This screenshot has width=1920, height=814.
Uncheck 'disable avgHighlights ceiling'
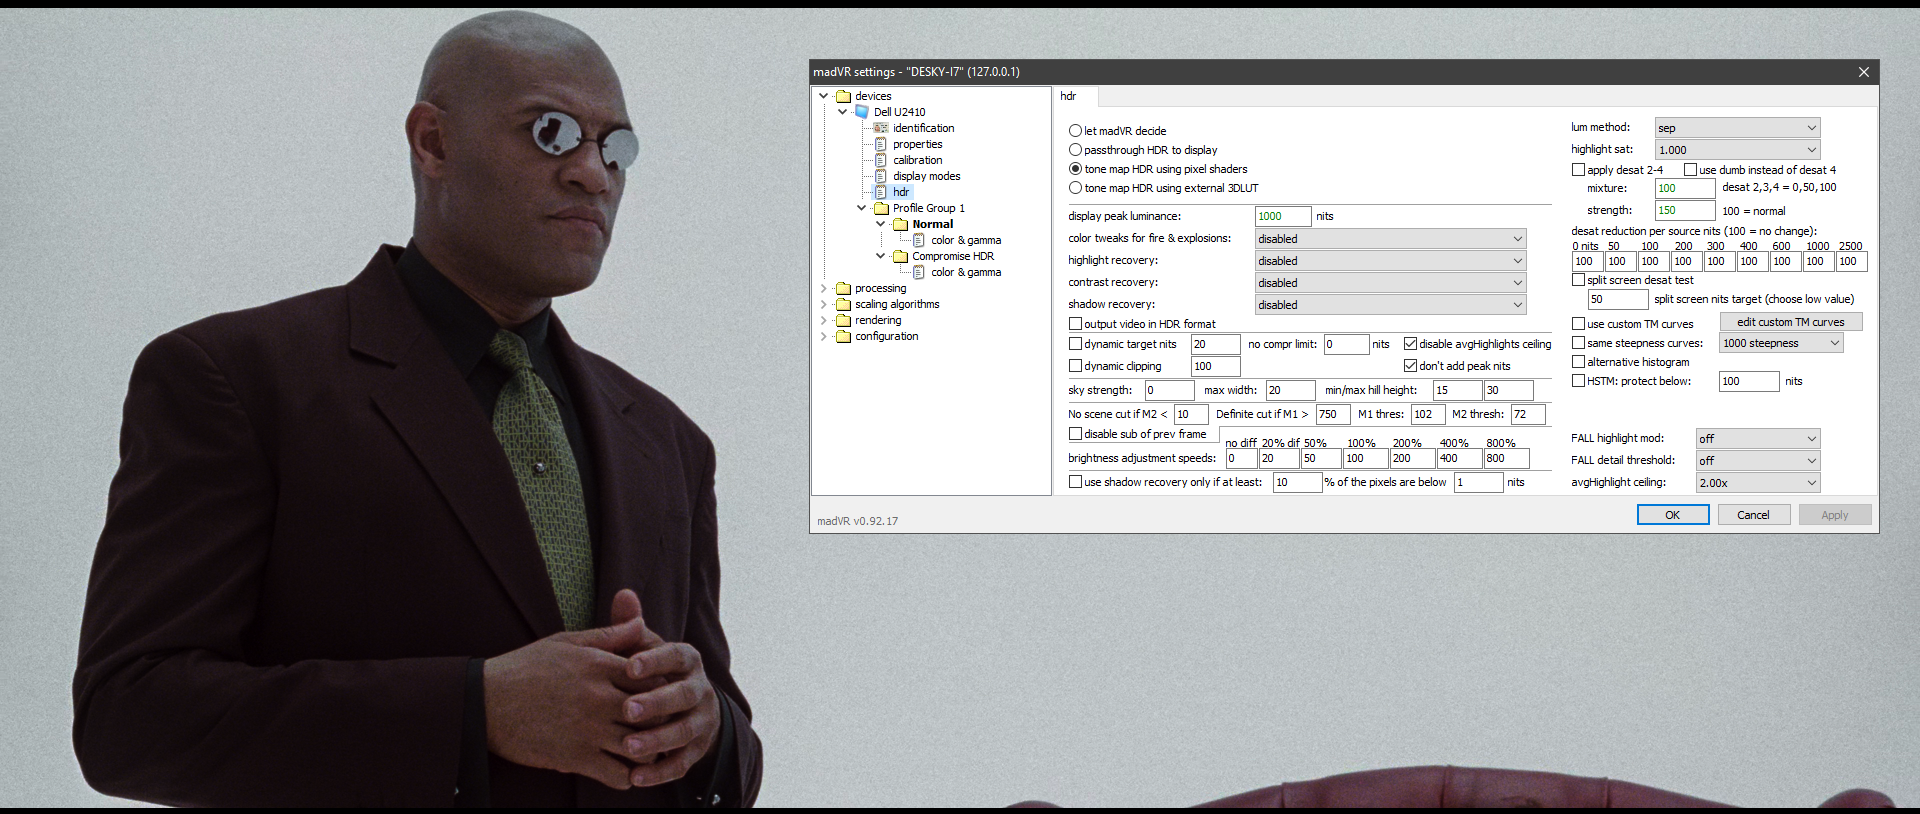click(1411, 344)
